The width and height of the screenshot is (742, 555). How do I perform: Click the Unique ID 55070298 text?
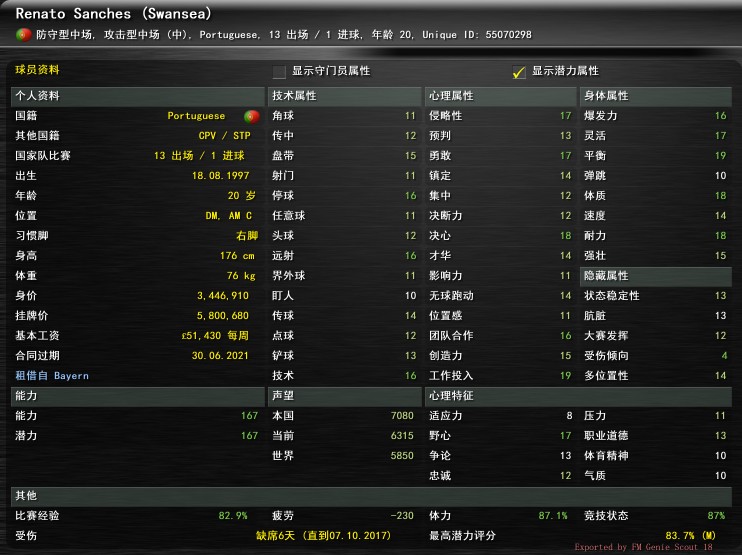click(x=477, y=35)
